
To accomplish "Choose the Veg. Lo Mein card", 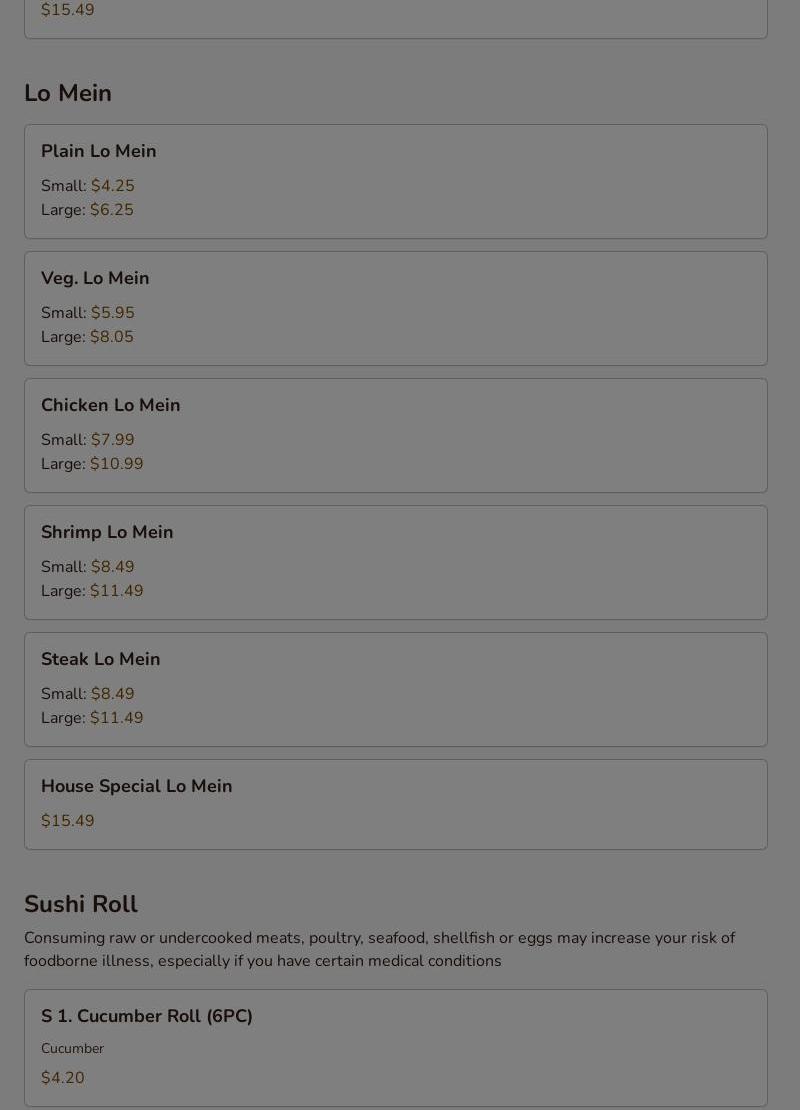I will 396,309.
